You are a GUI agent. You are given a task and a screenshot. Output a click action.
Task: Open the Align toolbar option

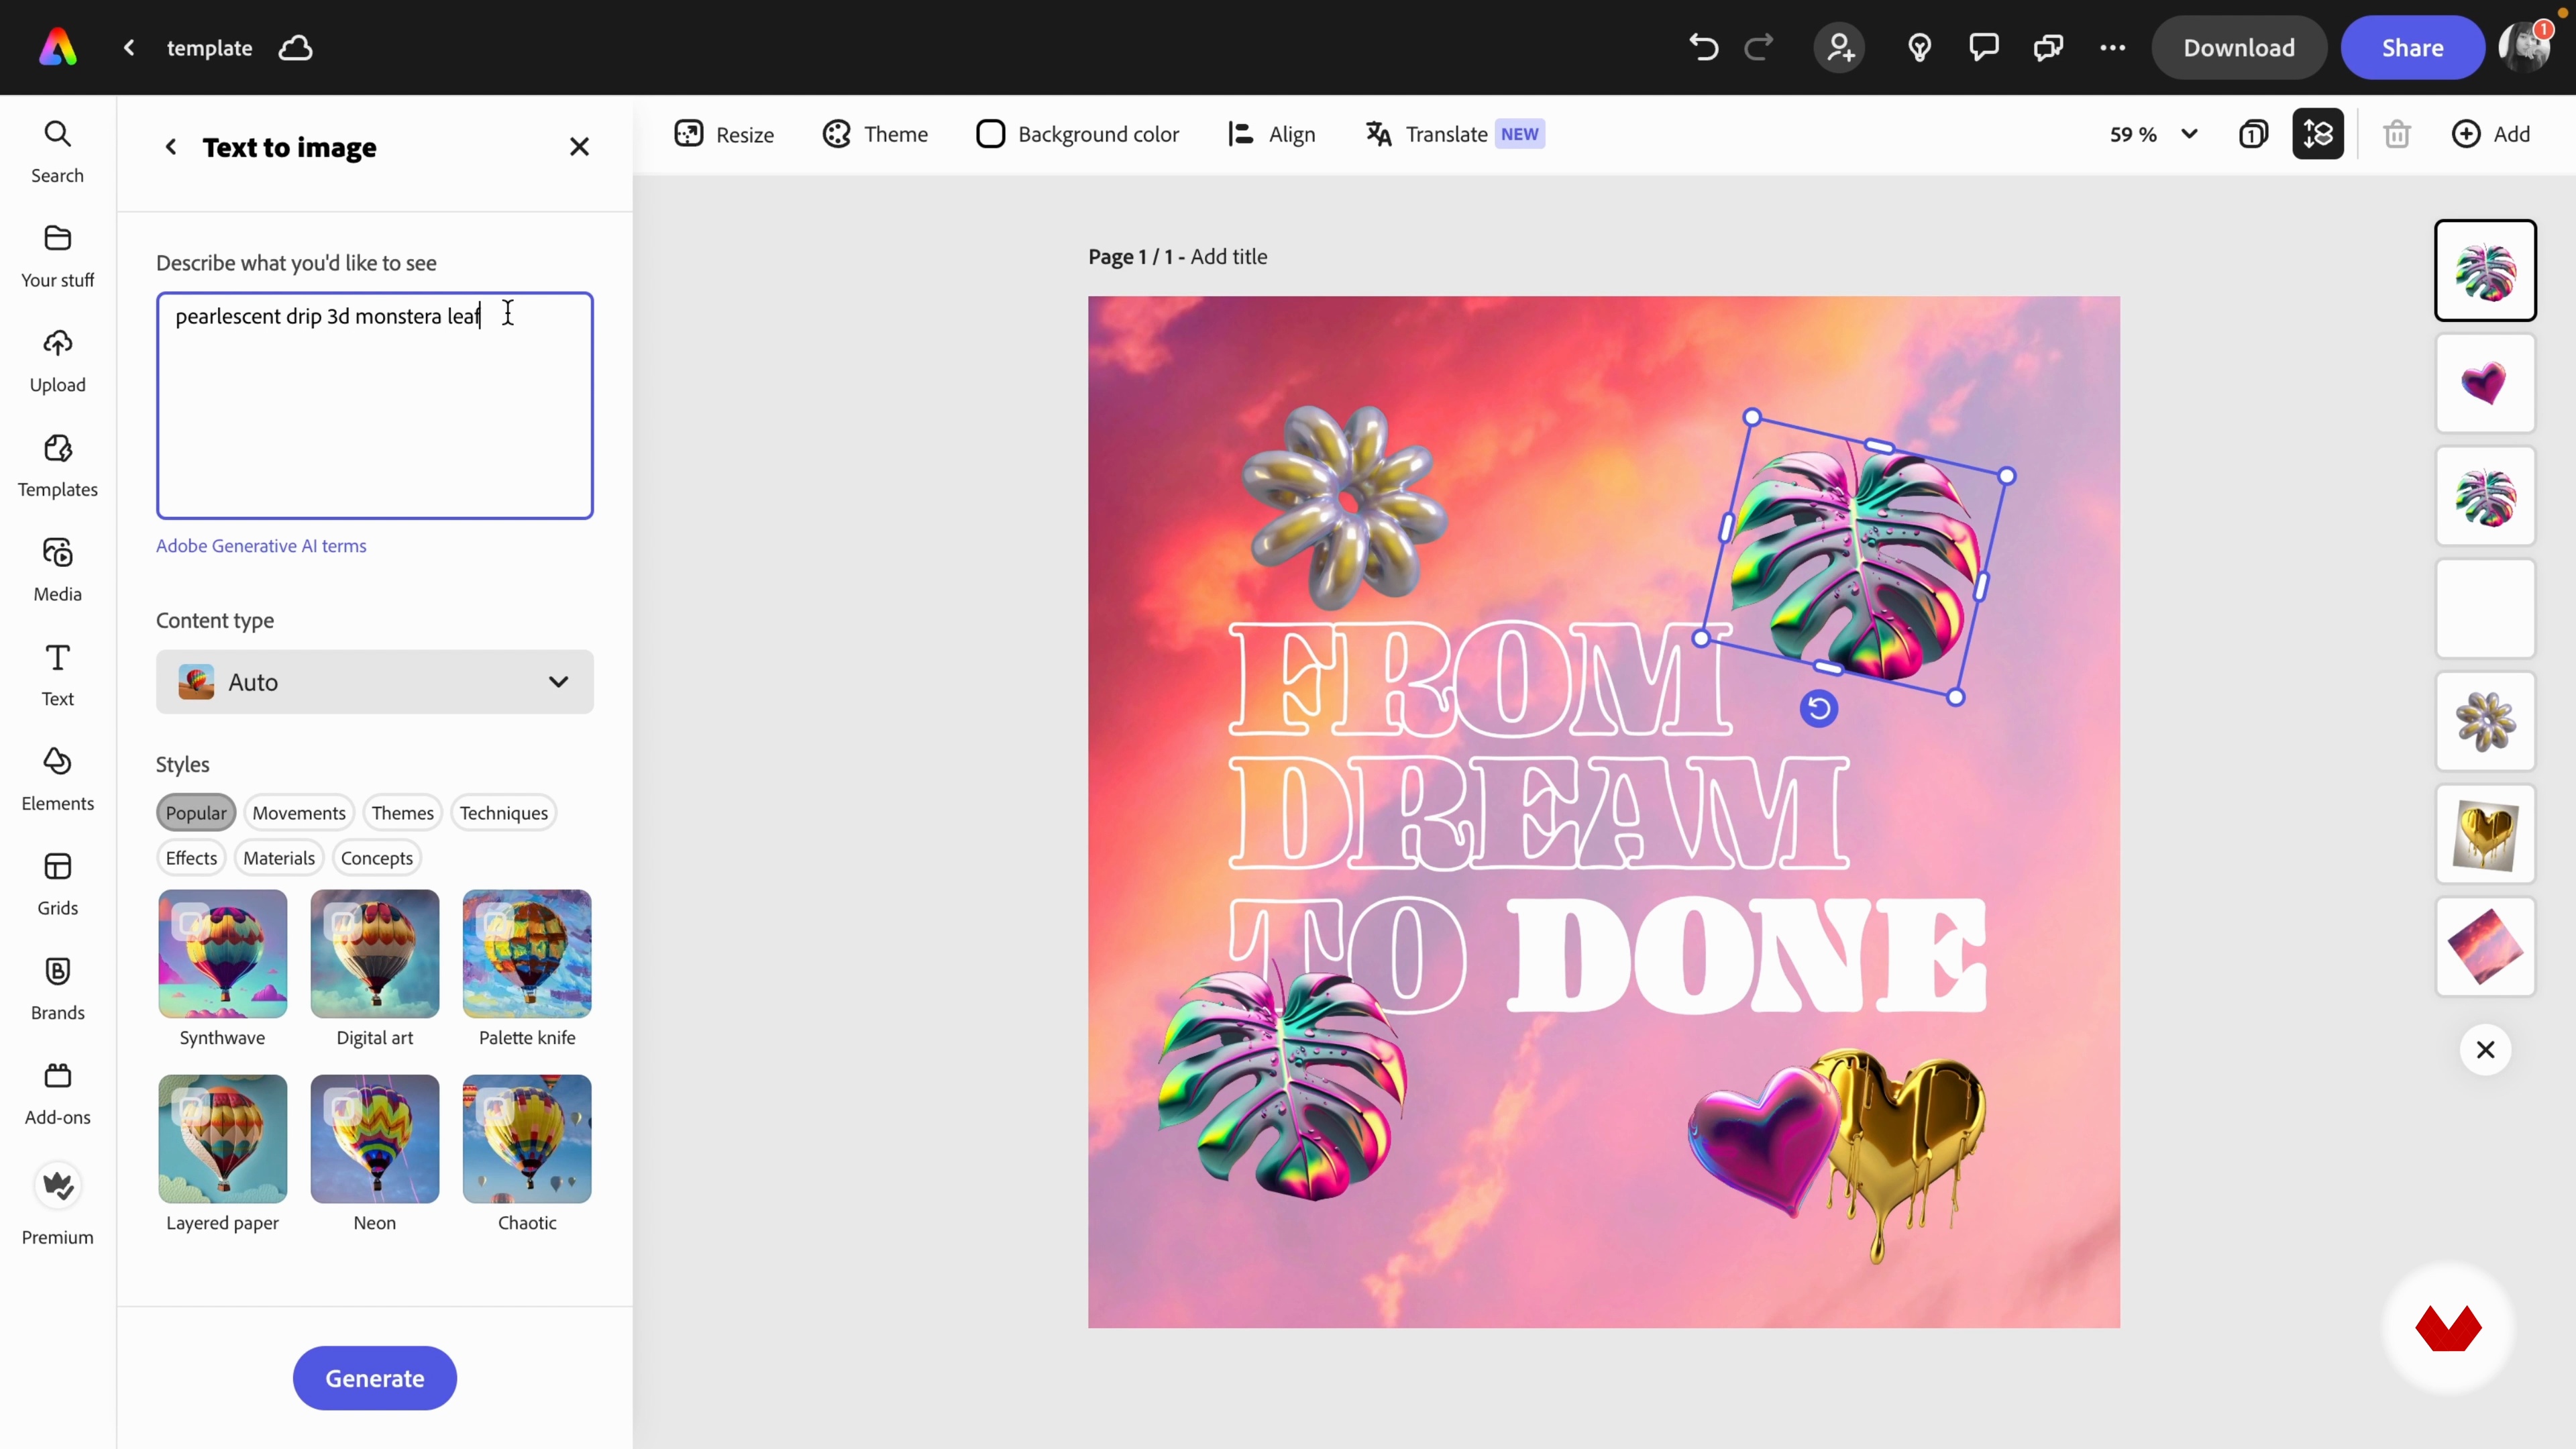[1271, 134]
